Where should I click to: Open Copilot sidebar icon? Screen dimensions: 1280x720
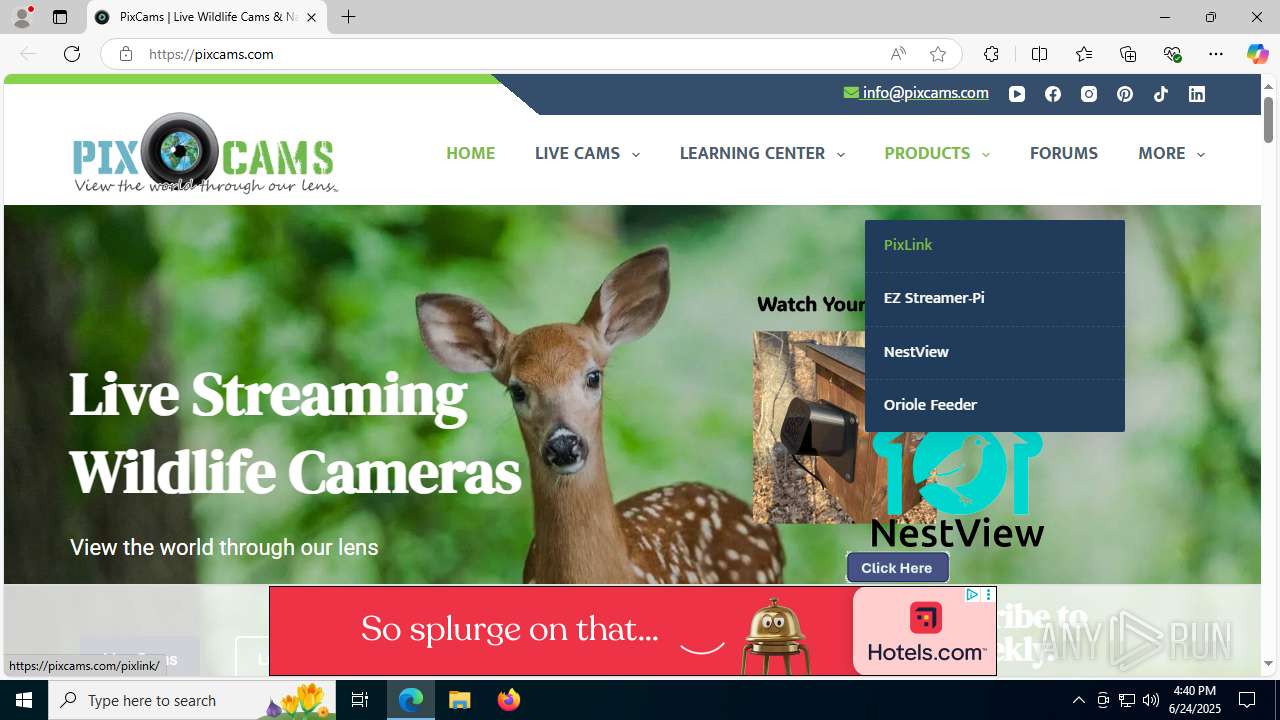pyautogui.click(x=1257, y=54)
